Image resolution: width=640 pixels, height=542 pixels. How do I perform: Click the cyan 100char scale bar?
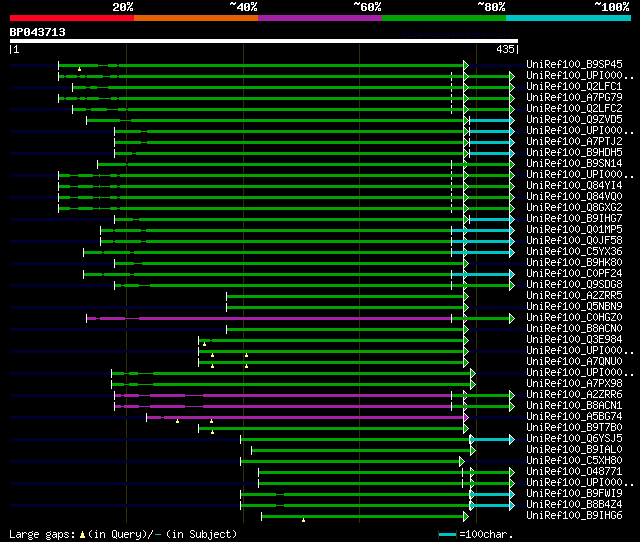pos(447,534)
